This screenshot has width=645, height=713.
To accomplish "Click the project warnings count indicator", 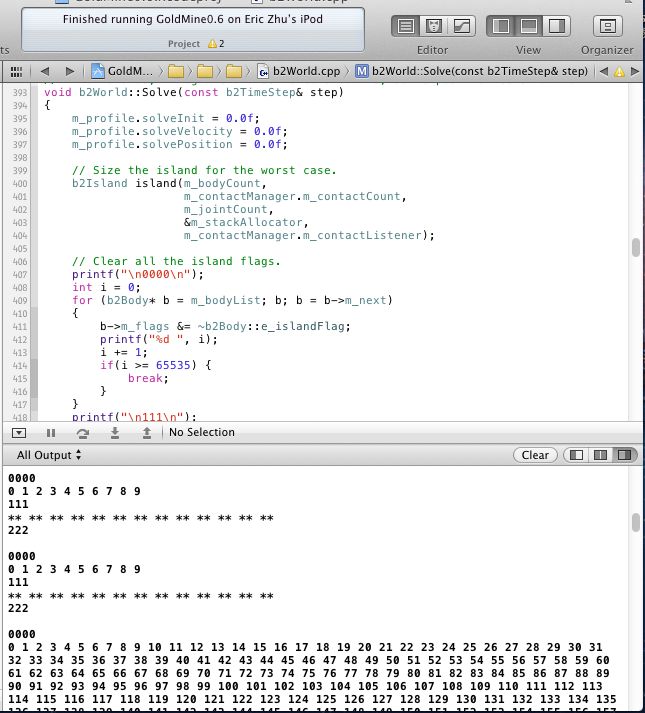I will pyautogui.click(x=216, y=44).
